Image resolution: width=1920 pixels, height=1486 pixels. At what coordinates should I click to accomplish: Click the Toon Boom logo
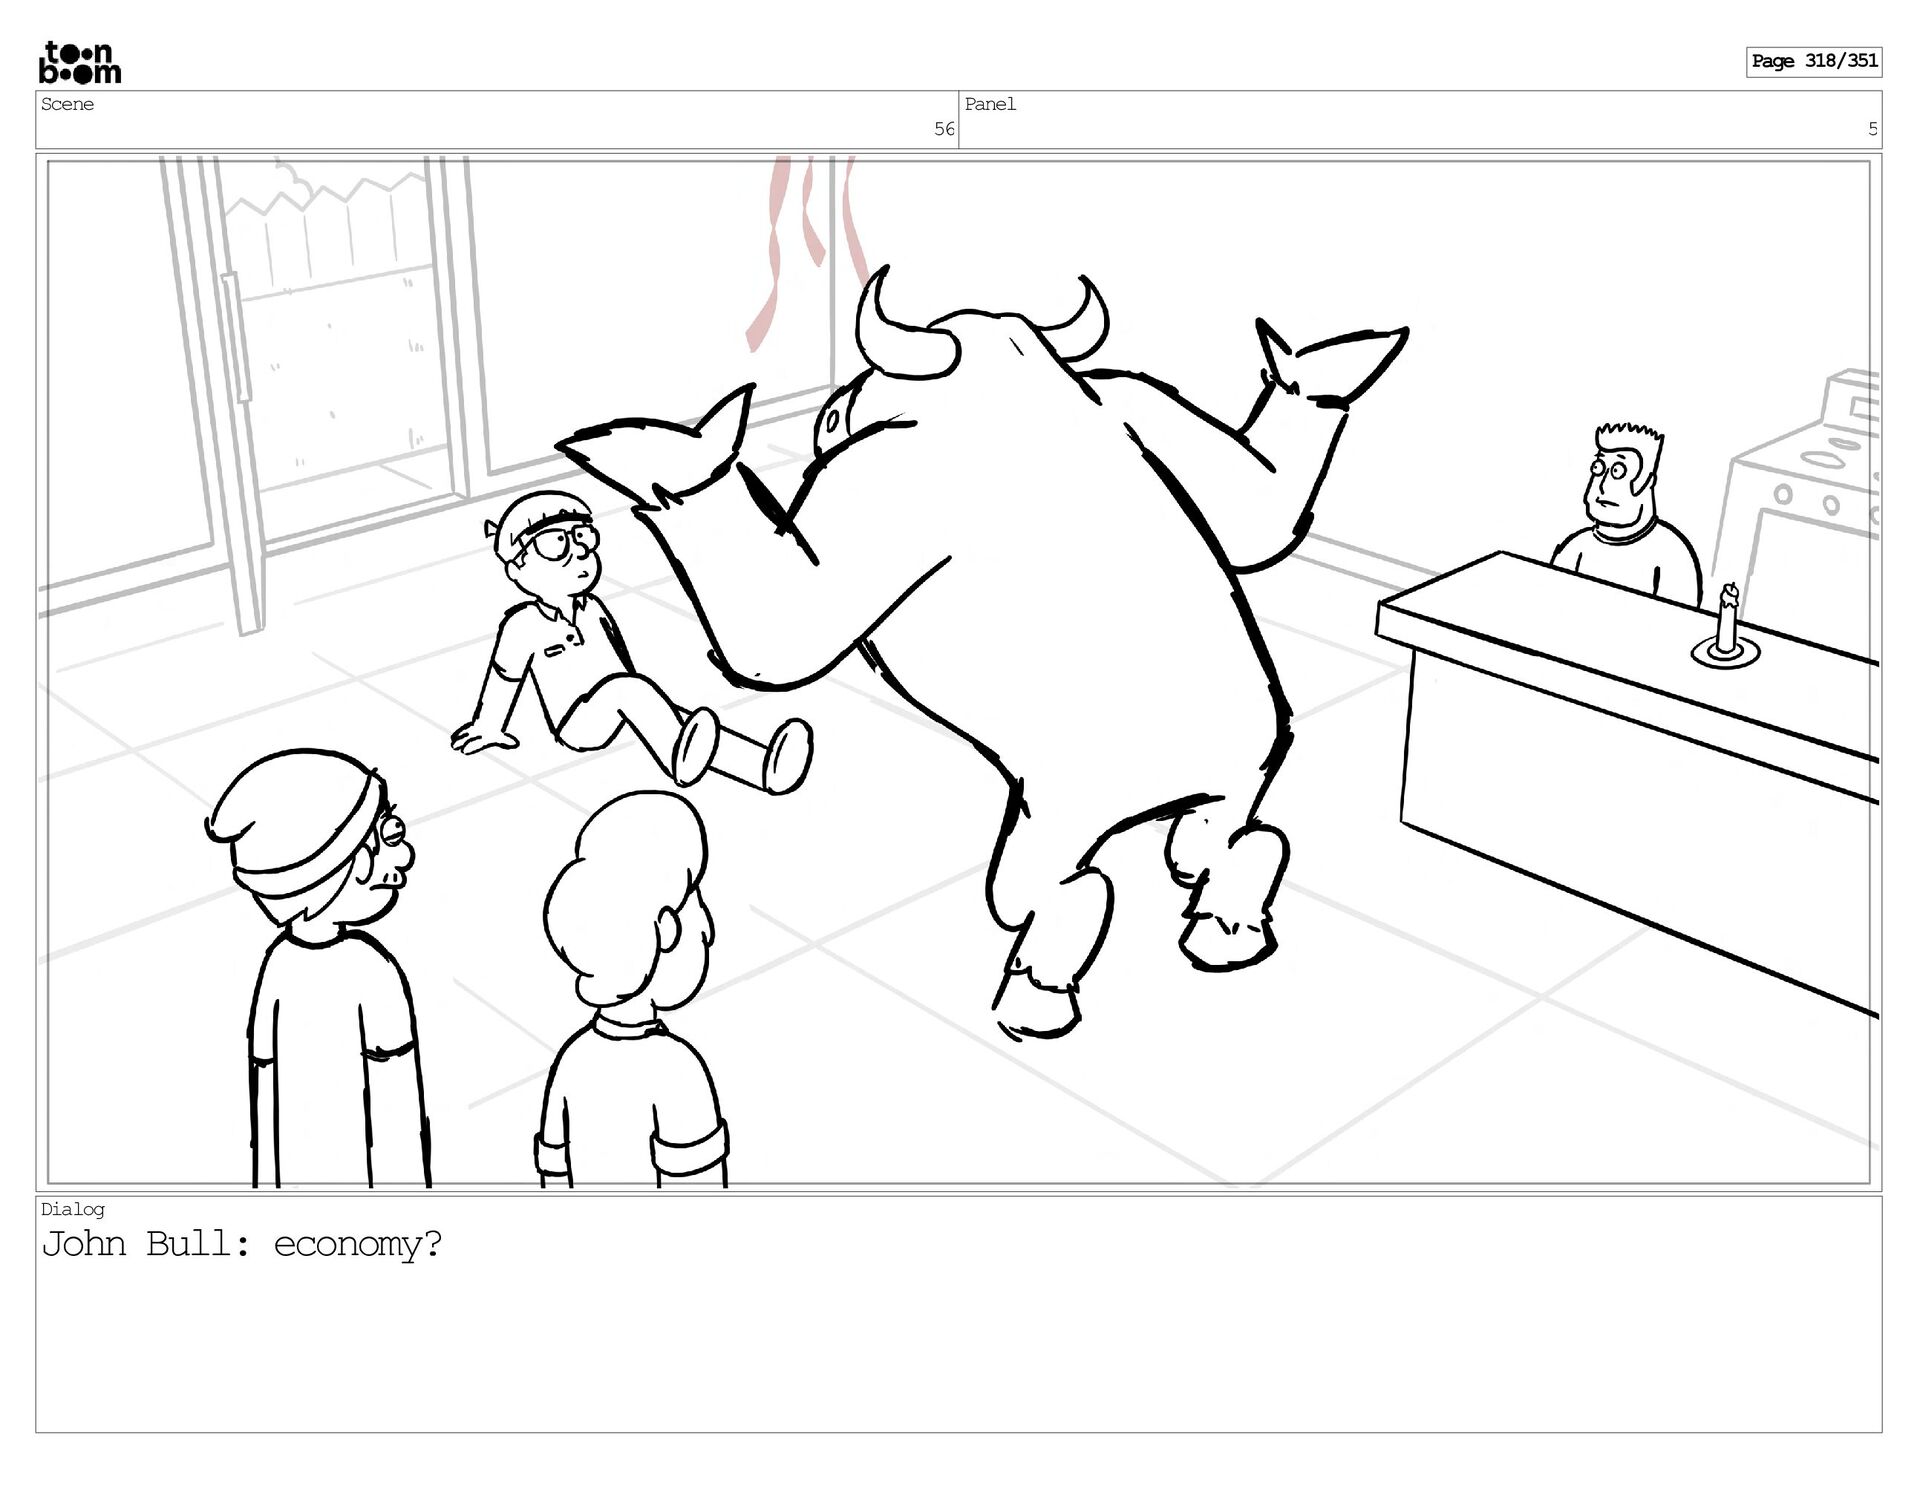click(x=80, y=63)
